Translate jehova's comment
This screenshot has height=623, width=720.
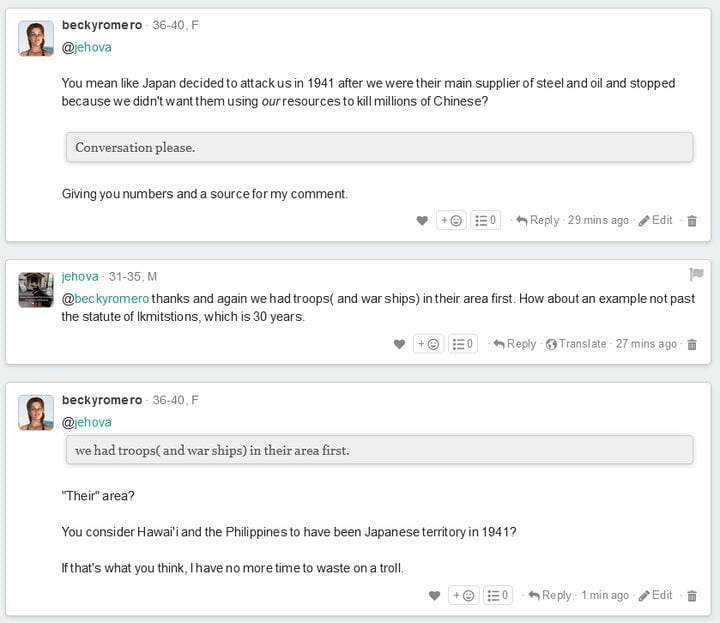[576, 344]
